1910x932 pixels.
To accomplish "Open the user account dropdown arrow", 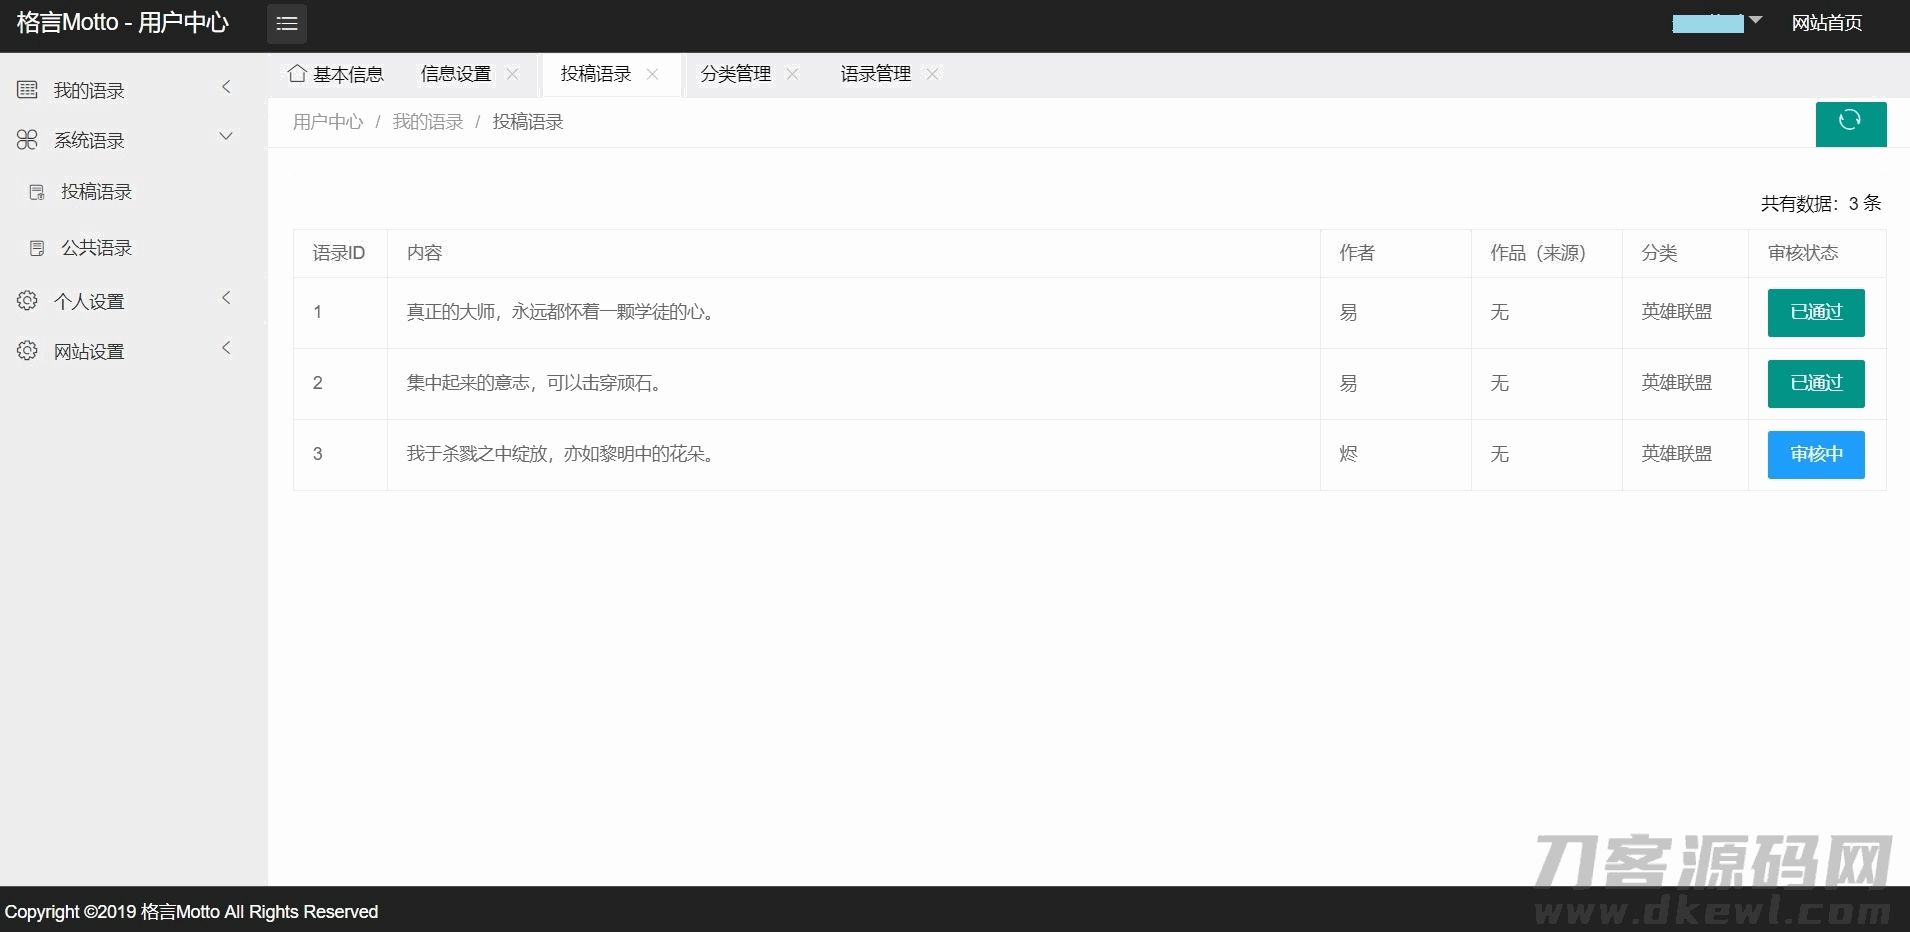I will pos(1755,21).
